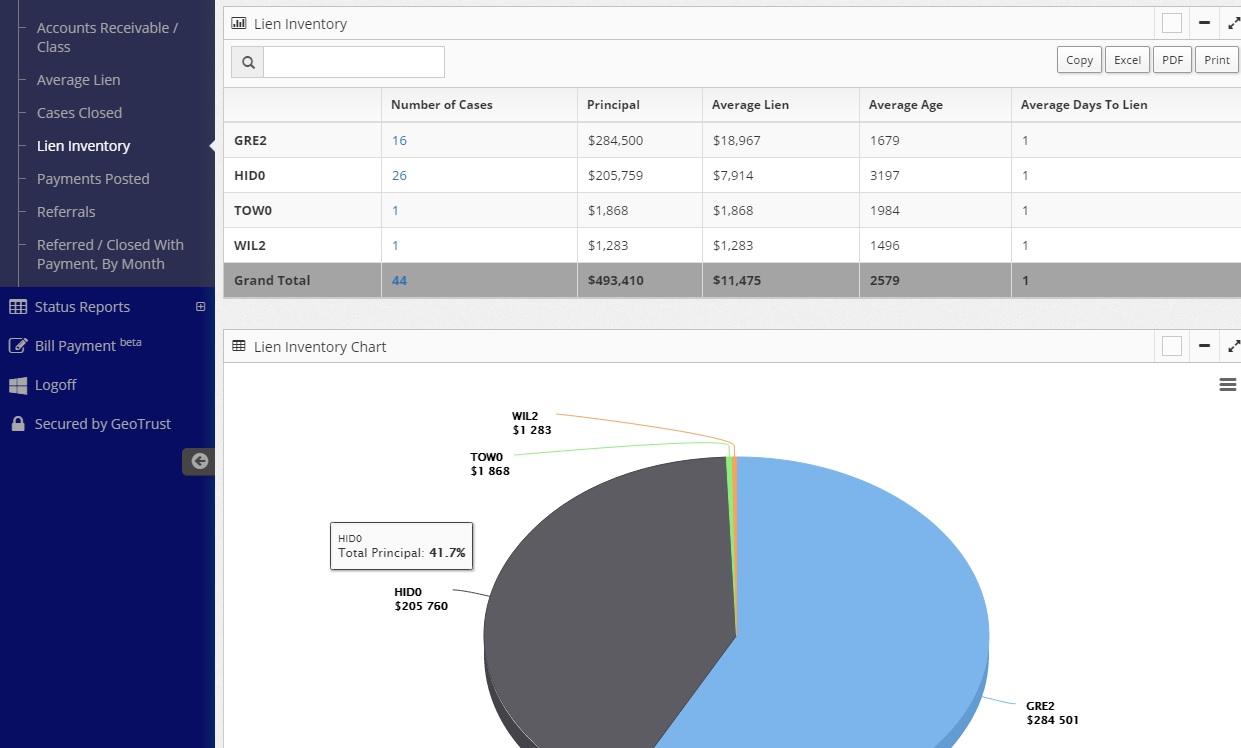This screenshot has height=748, width=1241.
Task: Click the Bill Payment edit icon
Action: pyautogui.click(x=18, y=346)
